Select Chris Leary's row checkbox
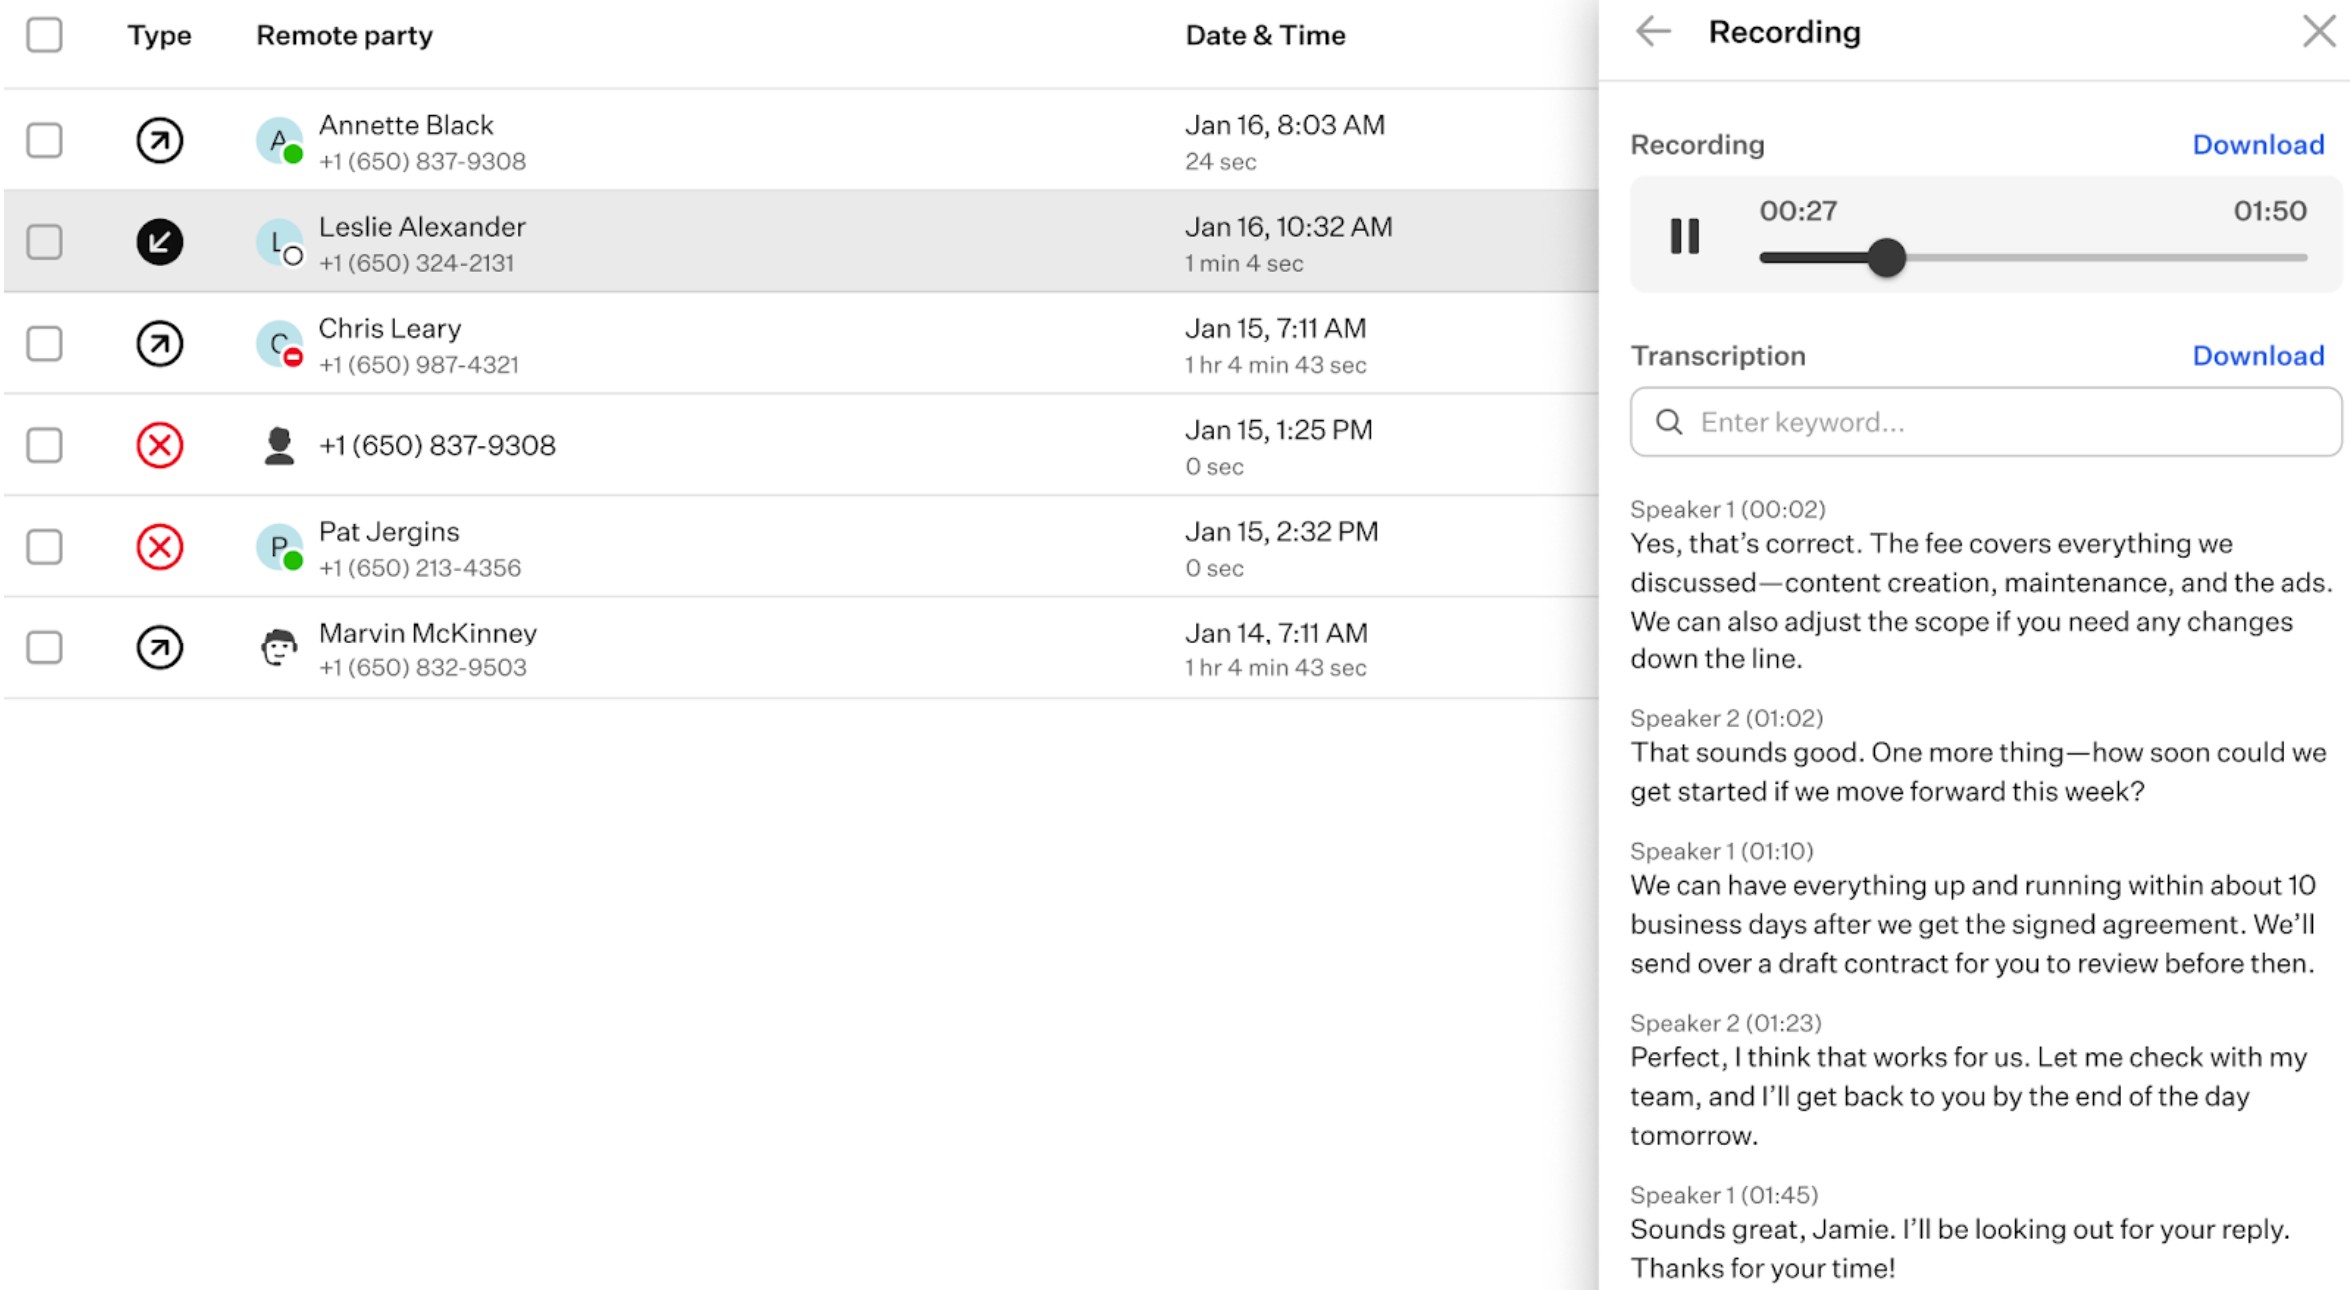This screenshot has height=1290, width=2350. 44,344
